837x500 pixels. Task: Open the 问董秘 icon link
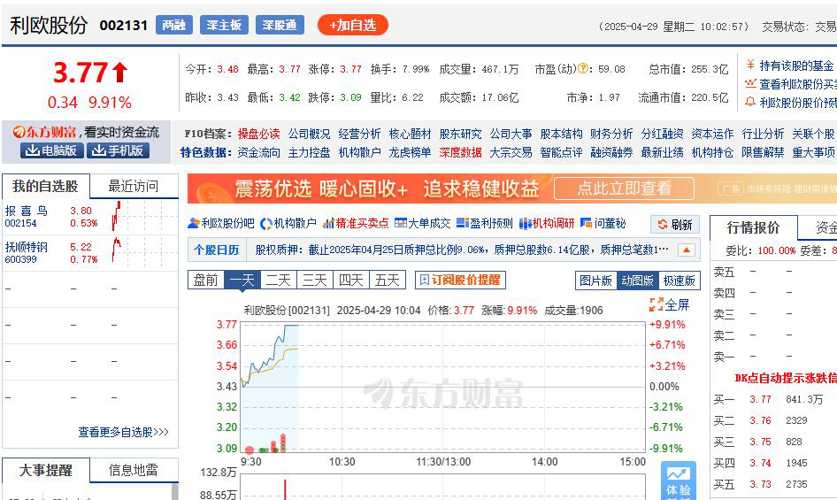click(603, 224)
